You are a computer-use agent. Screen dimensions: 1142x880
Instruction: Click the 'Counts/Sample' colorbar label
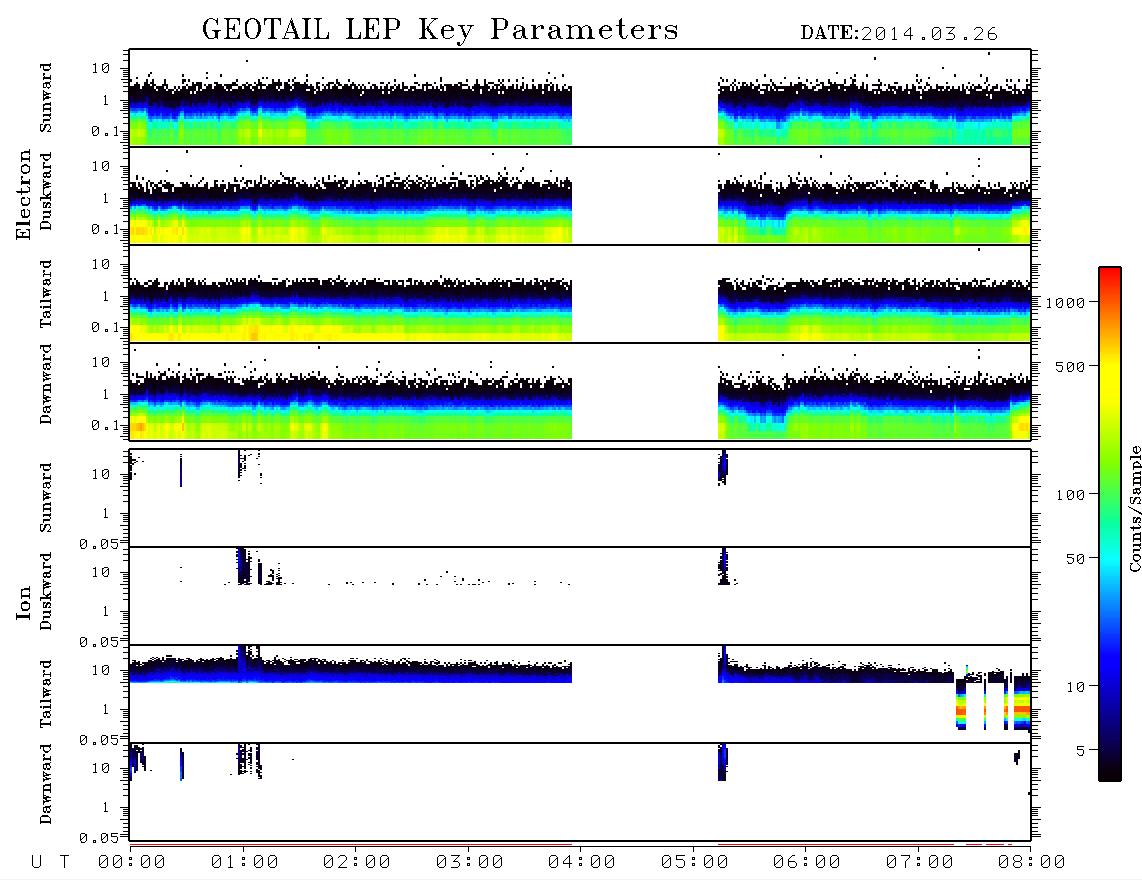1134,508
